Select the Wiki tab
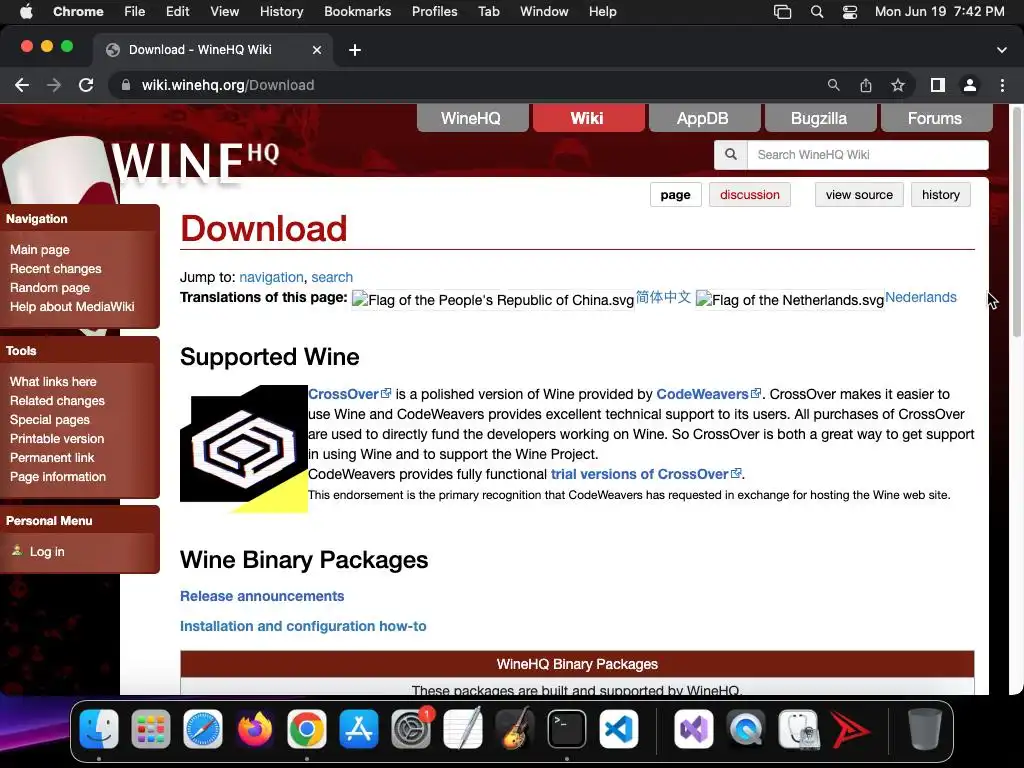The image size is (1024, 768). click(587, 118)
